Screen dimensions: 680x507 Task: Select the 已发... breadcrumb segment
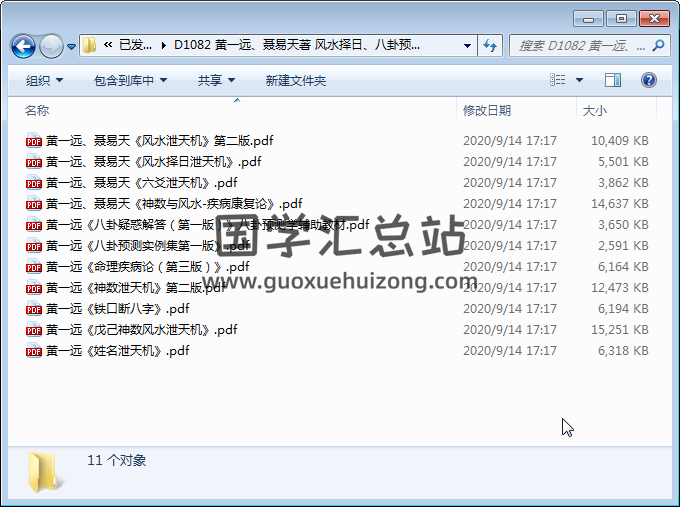click(135, 45)
